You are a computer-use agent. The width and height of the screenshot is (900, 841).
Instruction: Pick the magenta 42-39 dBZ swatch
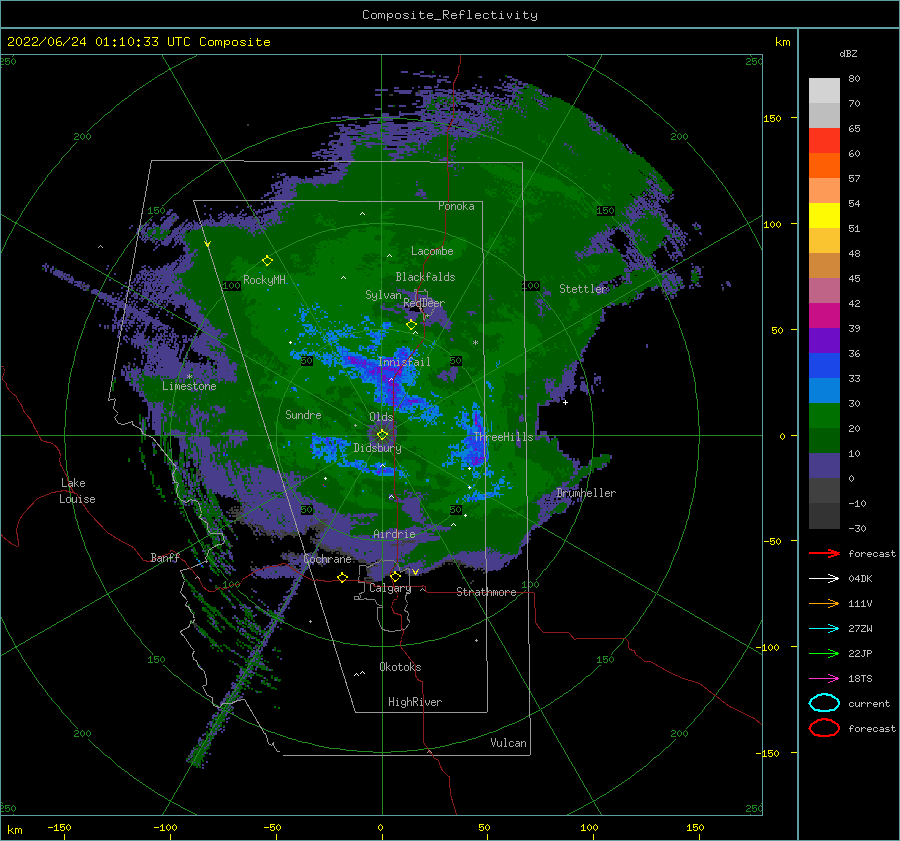[824, 315]
